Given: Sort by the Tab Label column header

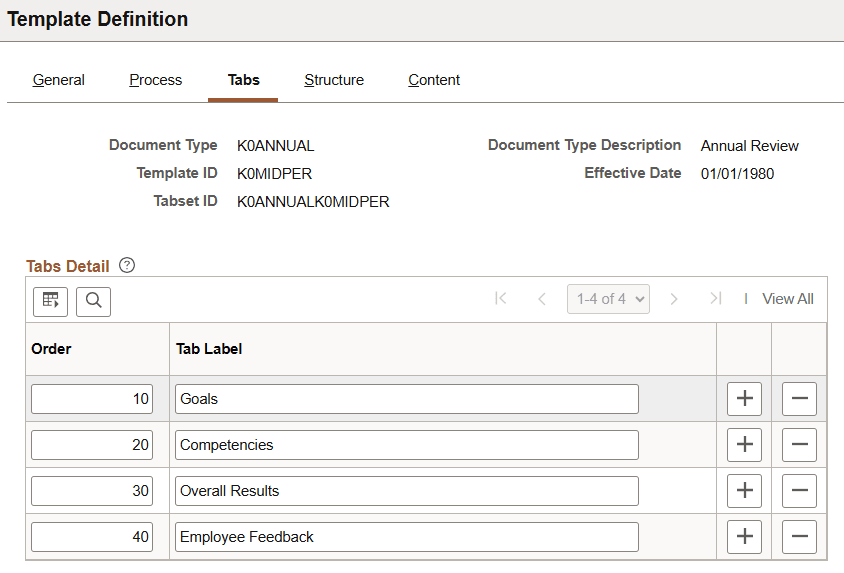Looking at the screenshot, I should click(209, 349).
